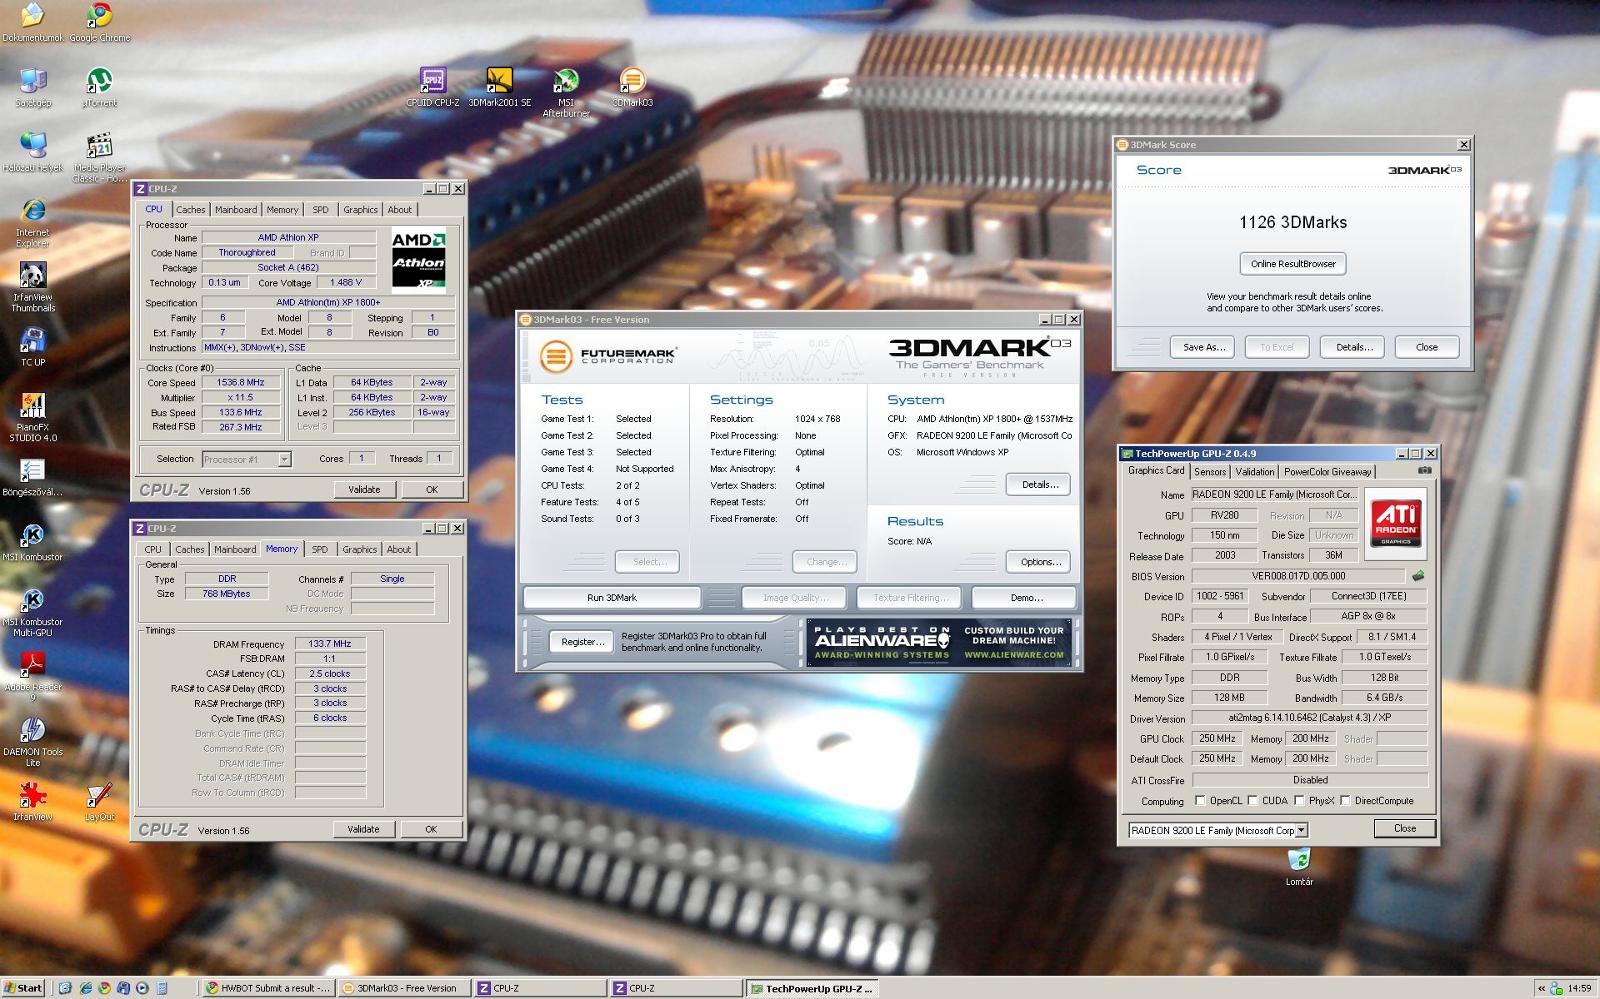The width and height of the screenshot is (1600, 999).
Task: Open Details... in 3DMark Score window
Action: click(1354, 347)
